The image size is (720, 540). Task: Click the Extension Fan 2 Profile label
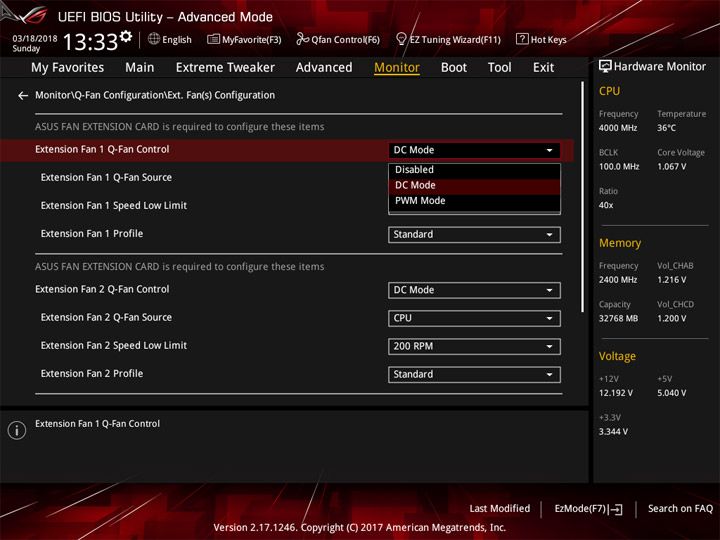[92, 374]
